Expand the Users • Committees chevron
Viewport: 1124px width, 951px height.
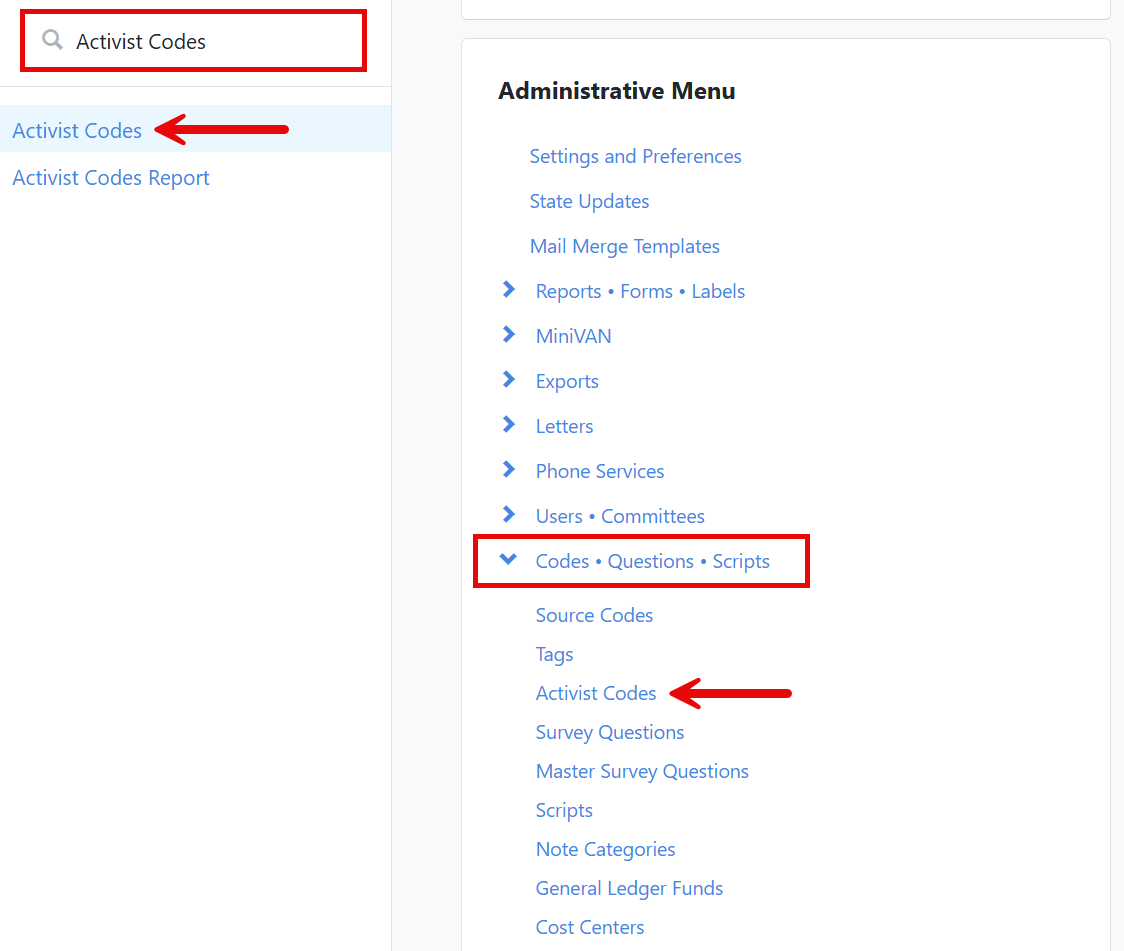[509, 515]
